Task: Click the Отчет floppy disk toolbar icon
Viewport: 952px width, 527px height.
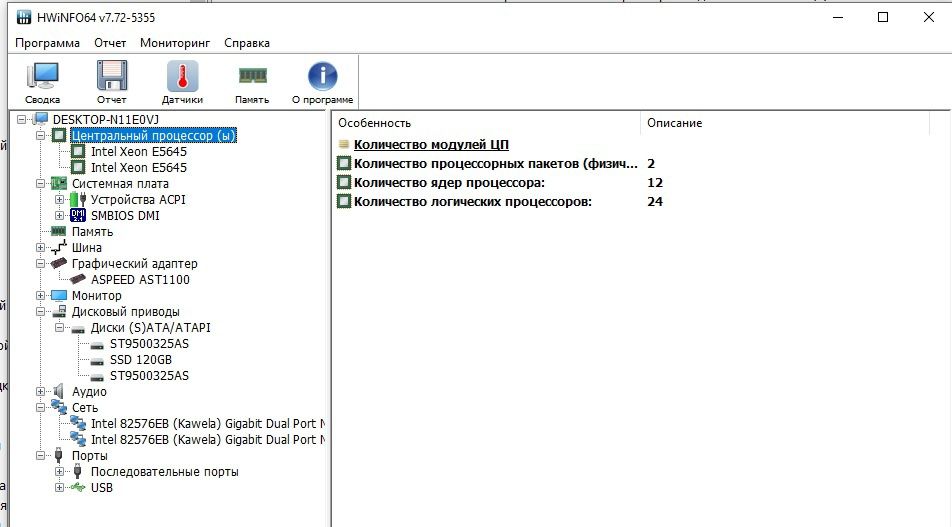Action: click(112, 76)
